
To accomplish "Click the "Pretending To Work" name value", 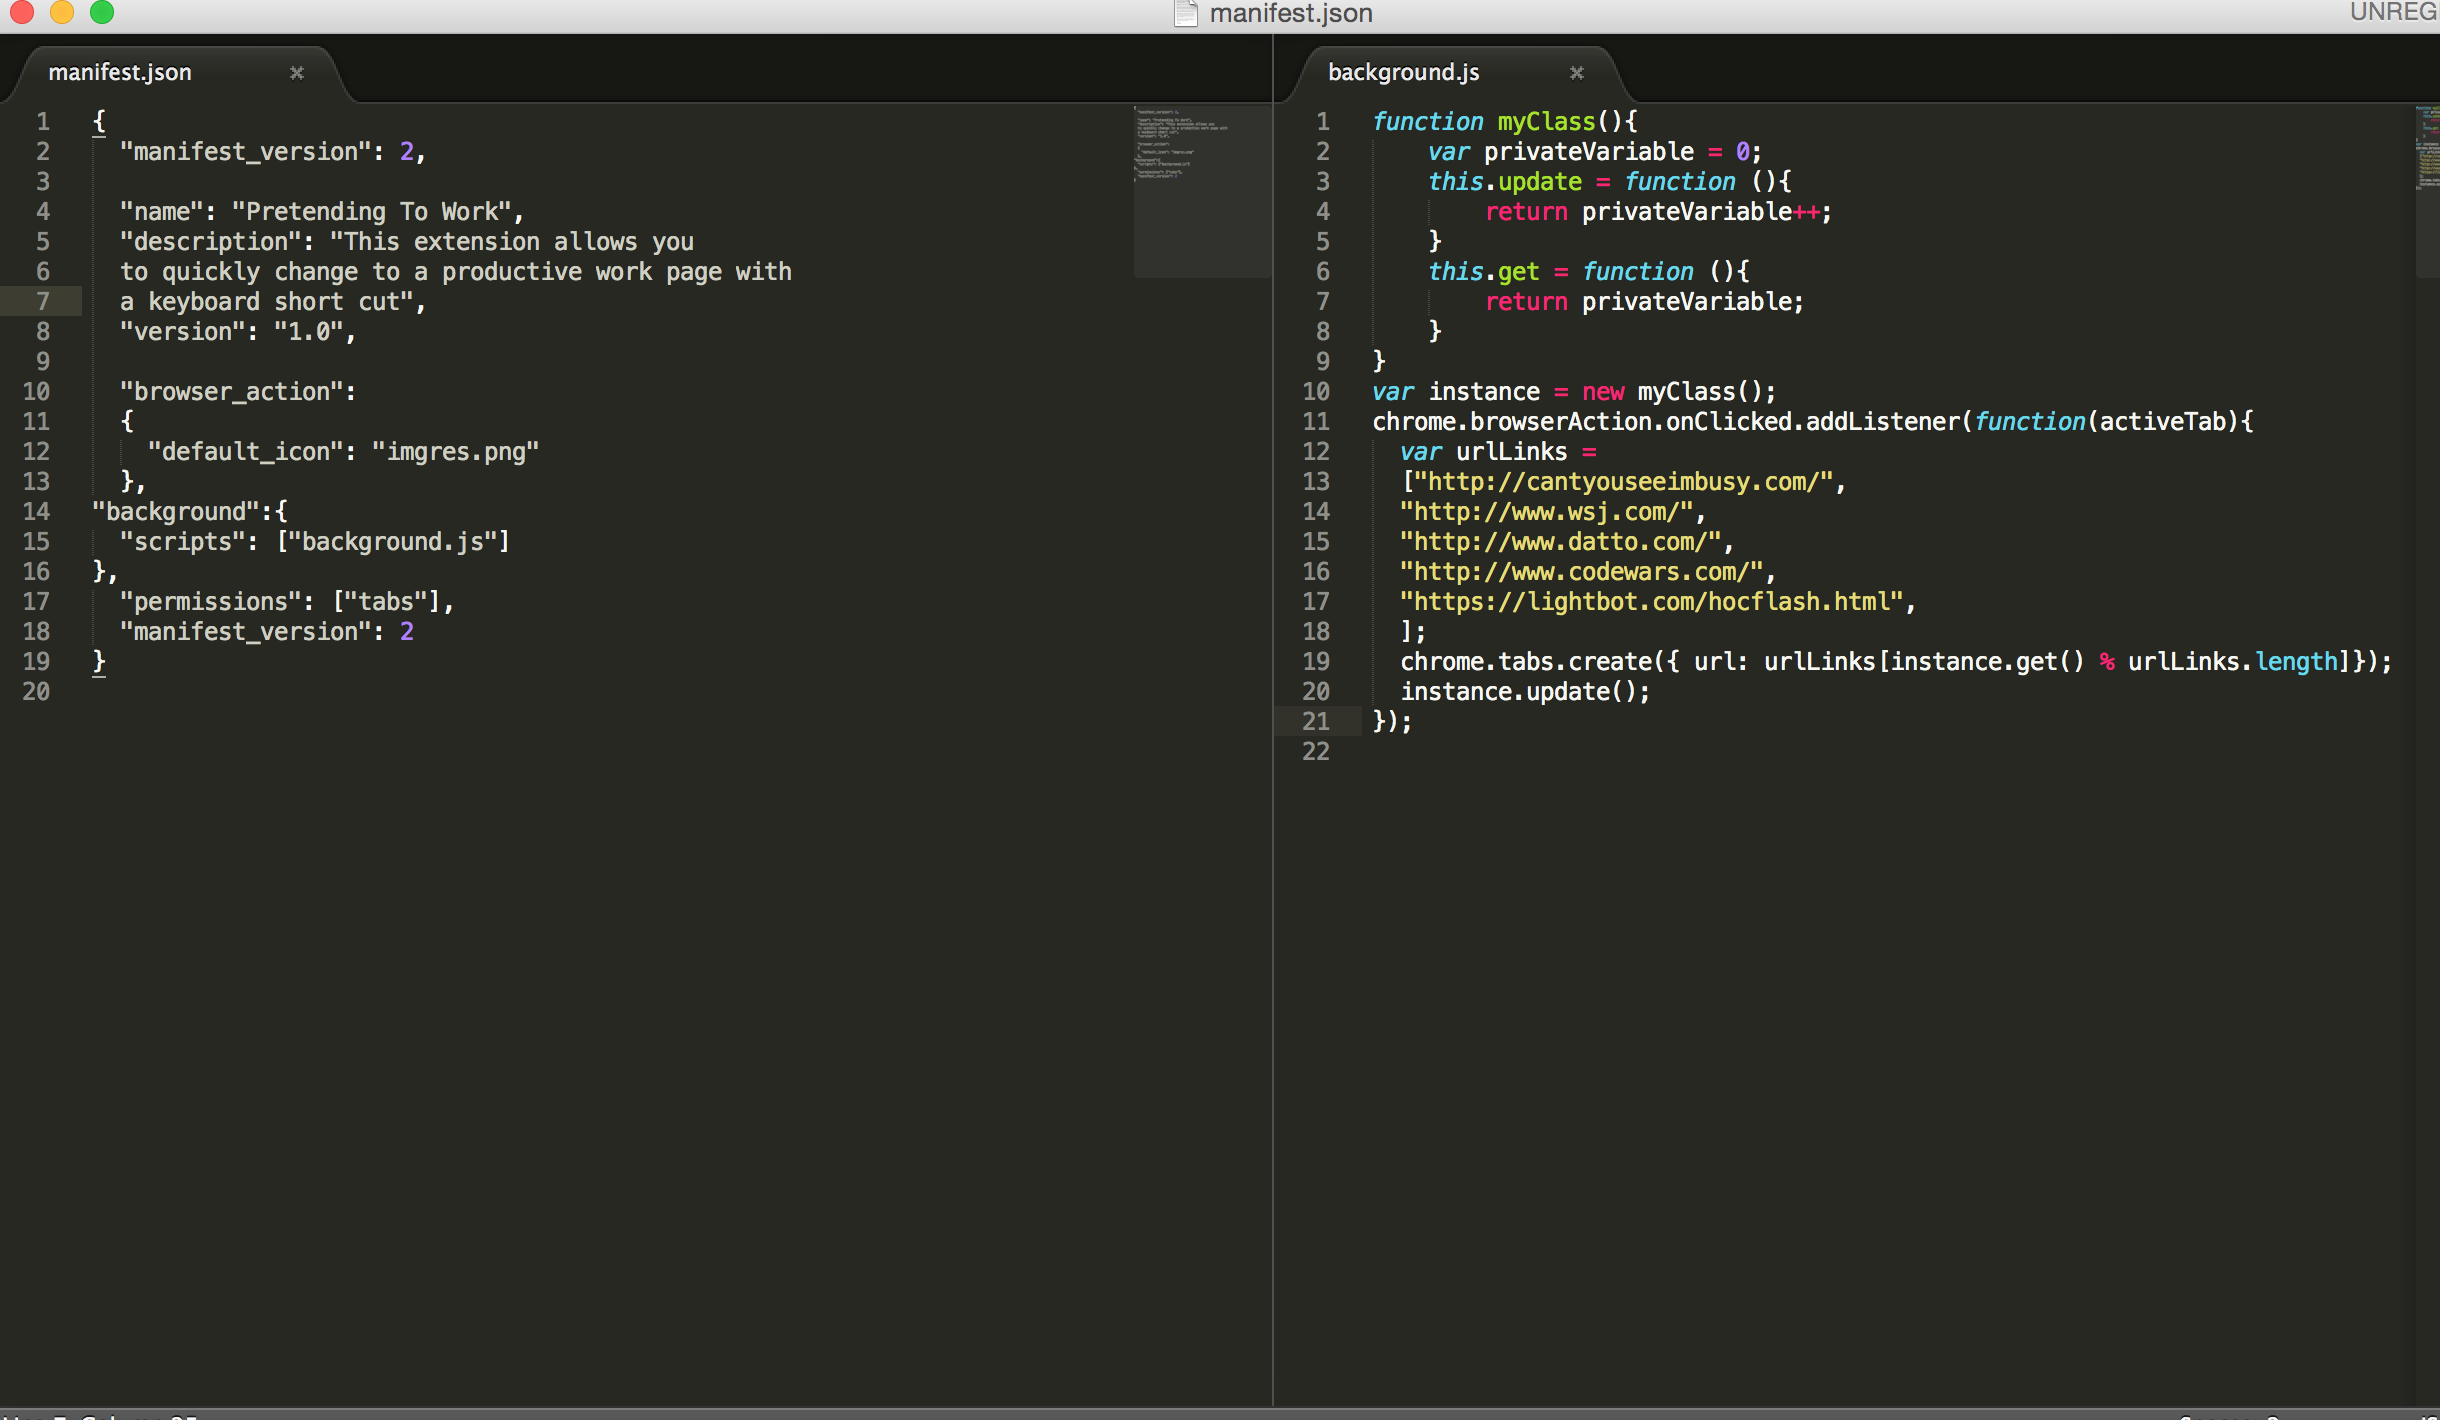I will [372, 212].
